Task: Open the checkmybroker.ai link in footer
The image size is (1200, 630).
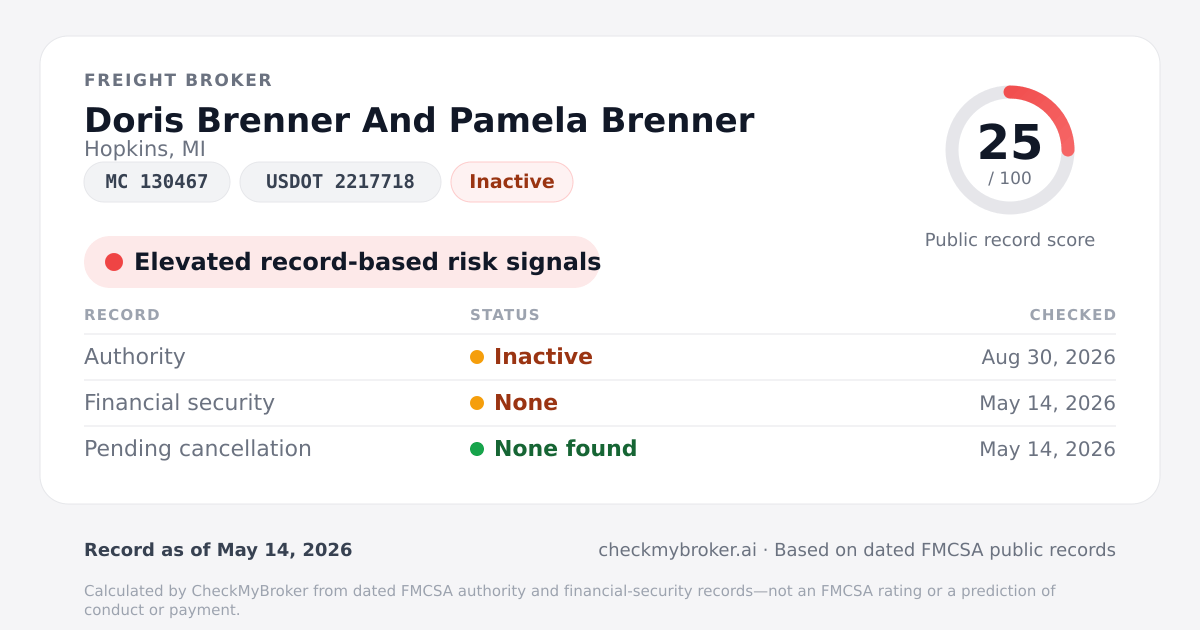Action: (x=677, y=550)
